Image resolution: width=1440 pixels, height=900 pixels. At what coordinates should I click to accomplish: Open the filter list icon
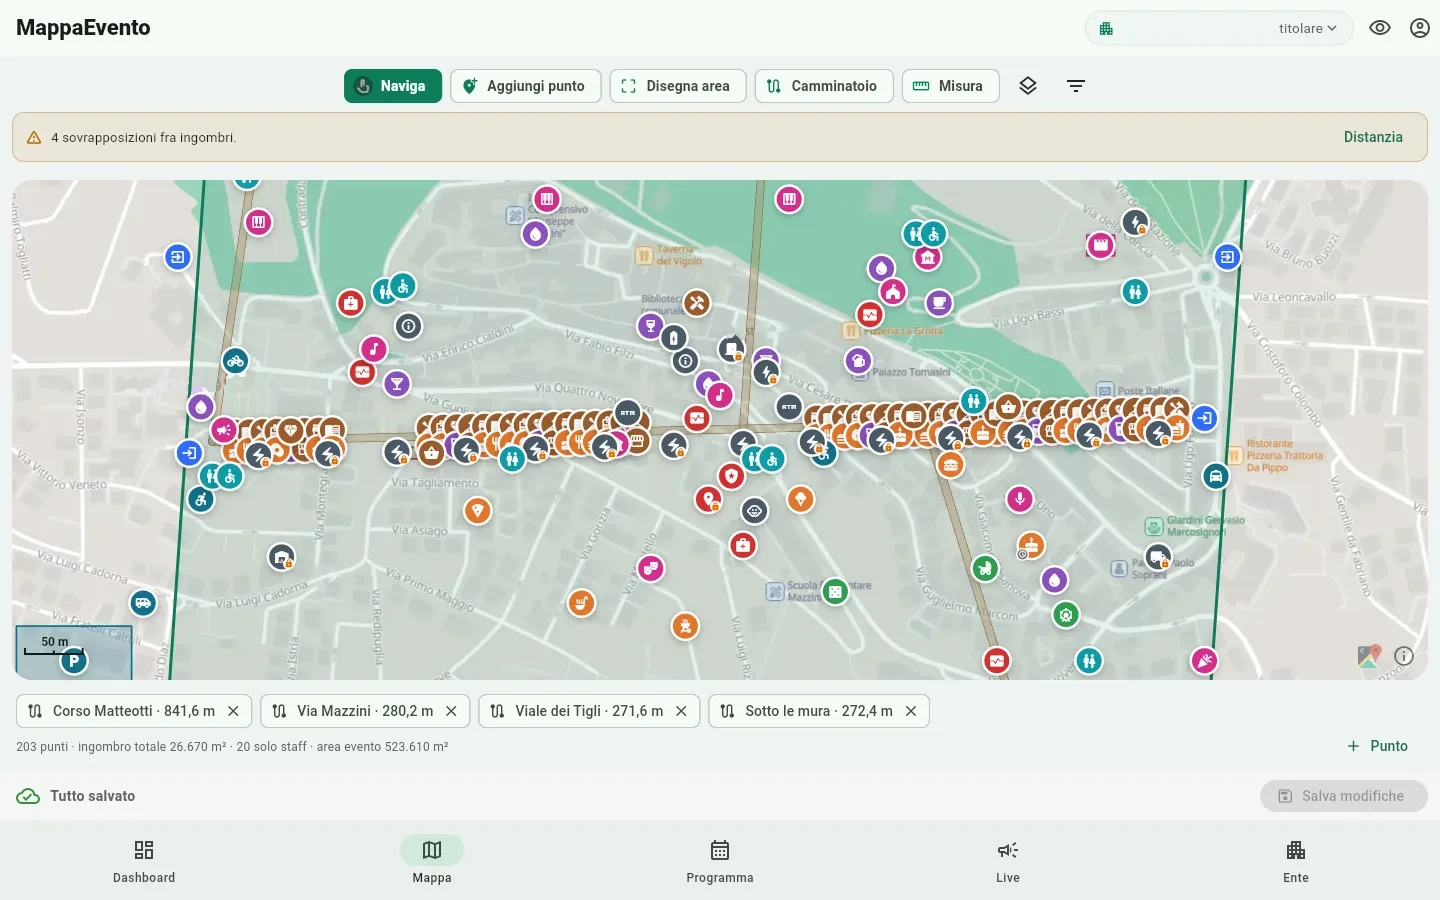click(1076, 86)
